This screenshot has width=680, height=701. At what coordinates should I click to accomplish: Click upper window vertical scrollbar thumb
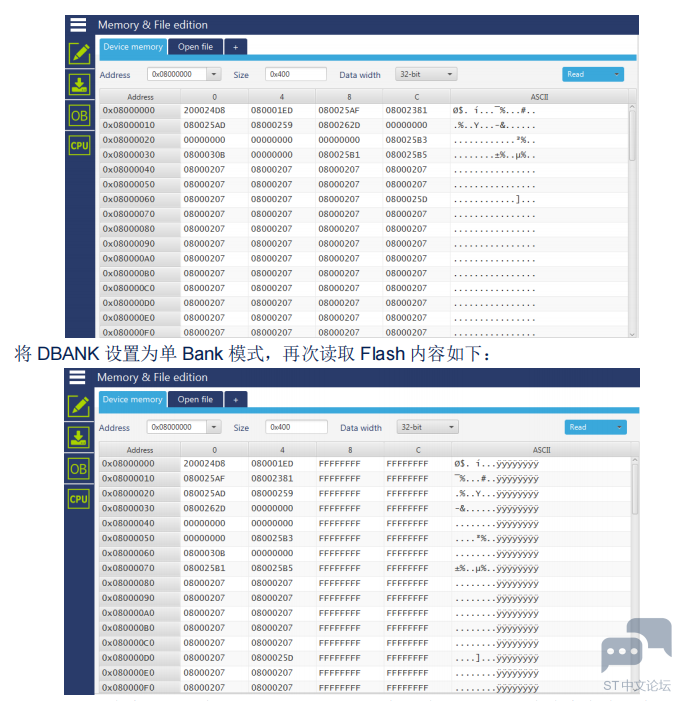click(632, 136)
